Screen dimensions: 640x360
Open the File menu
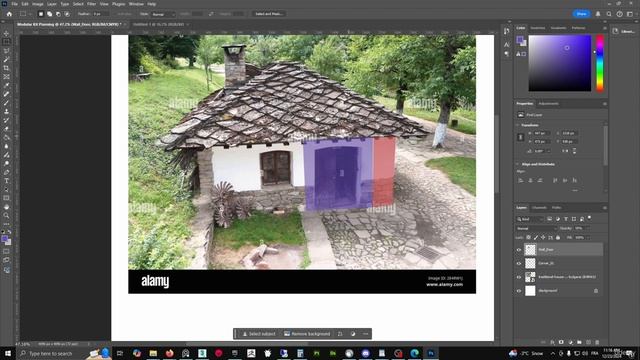tap(14, 4)
